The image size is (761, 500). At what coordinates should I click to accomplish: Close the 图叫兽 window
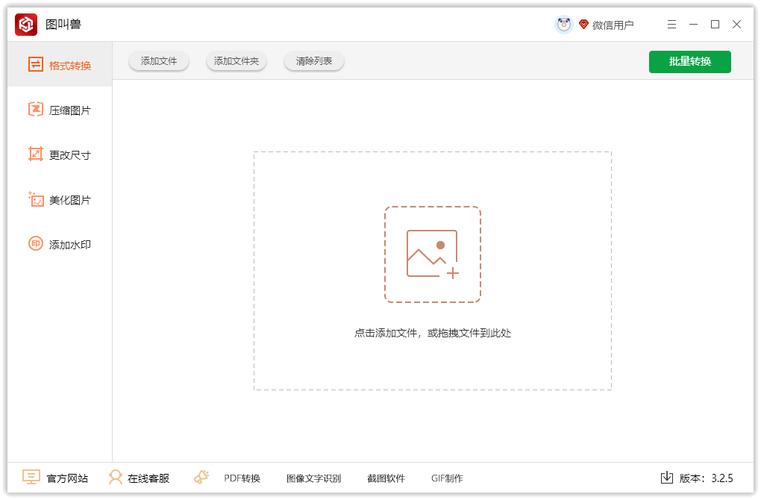737,24
